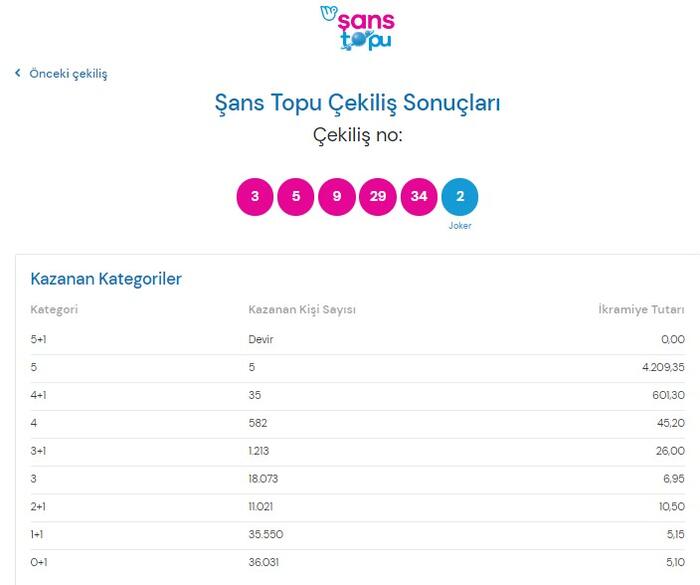Select the 5+1 Devir row

357,339
